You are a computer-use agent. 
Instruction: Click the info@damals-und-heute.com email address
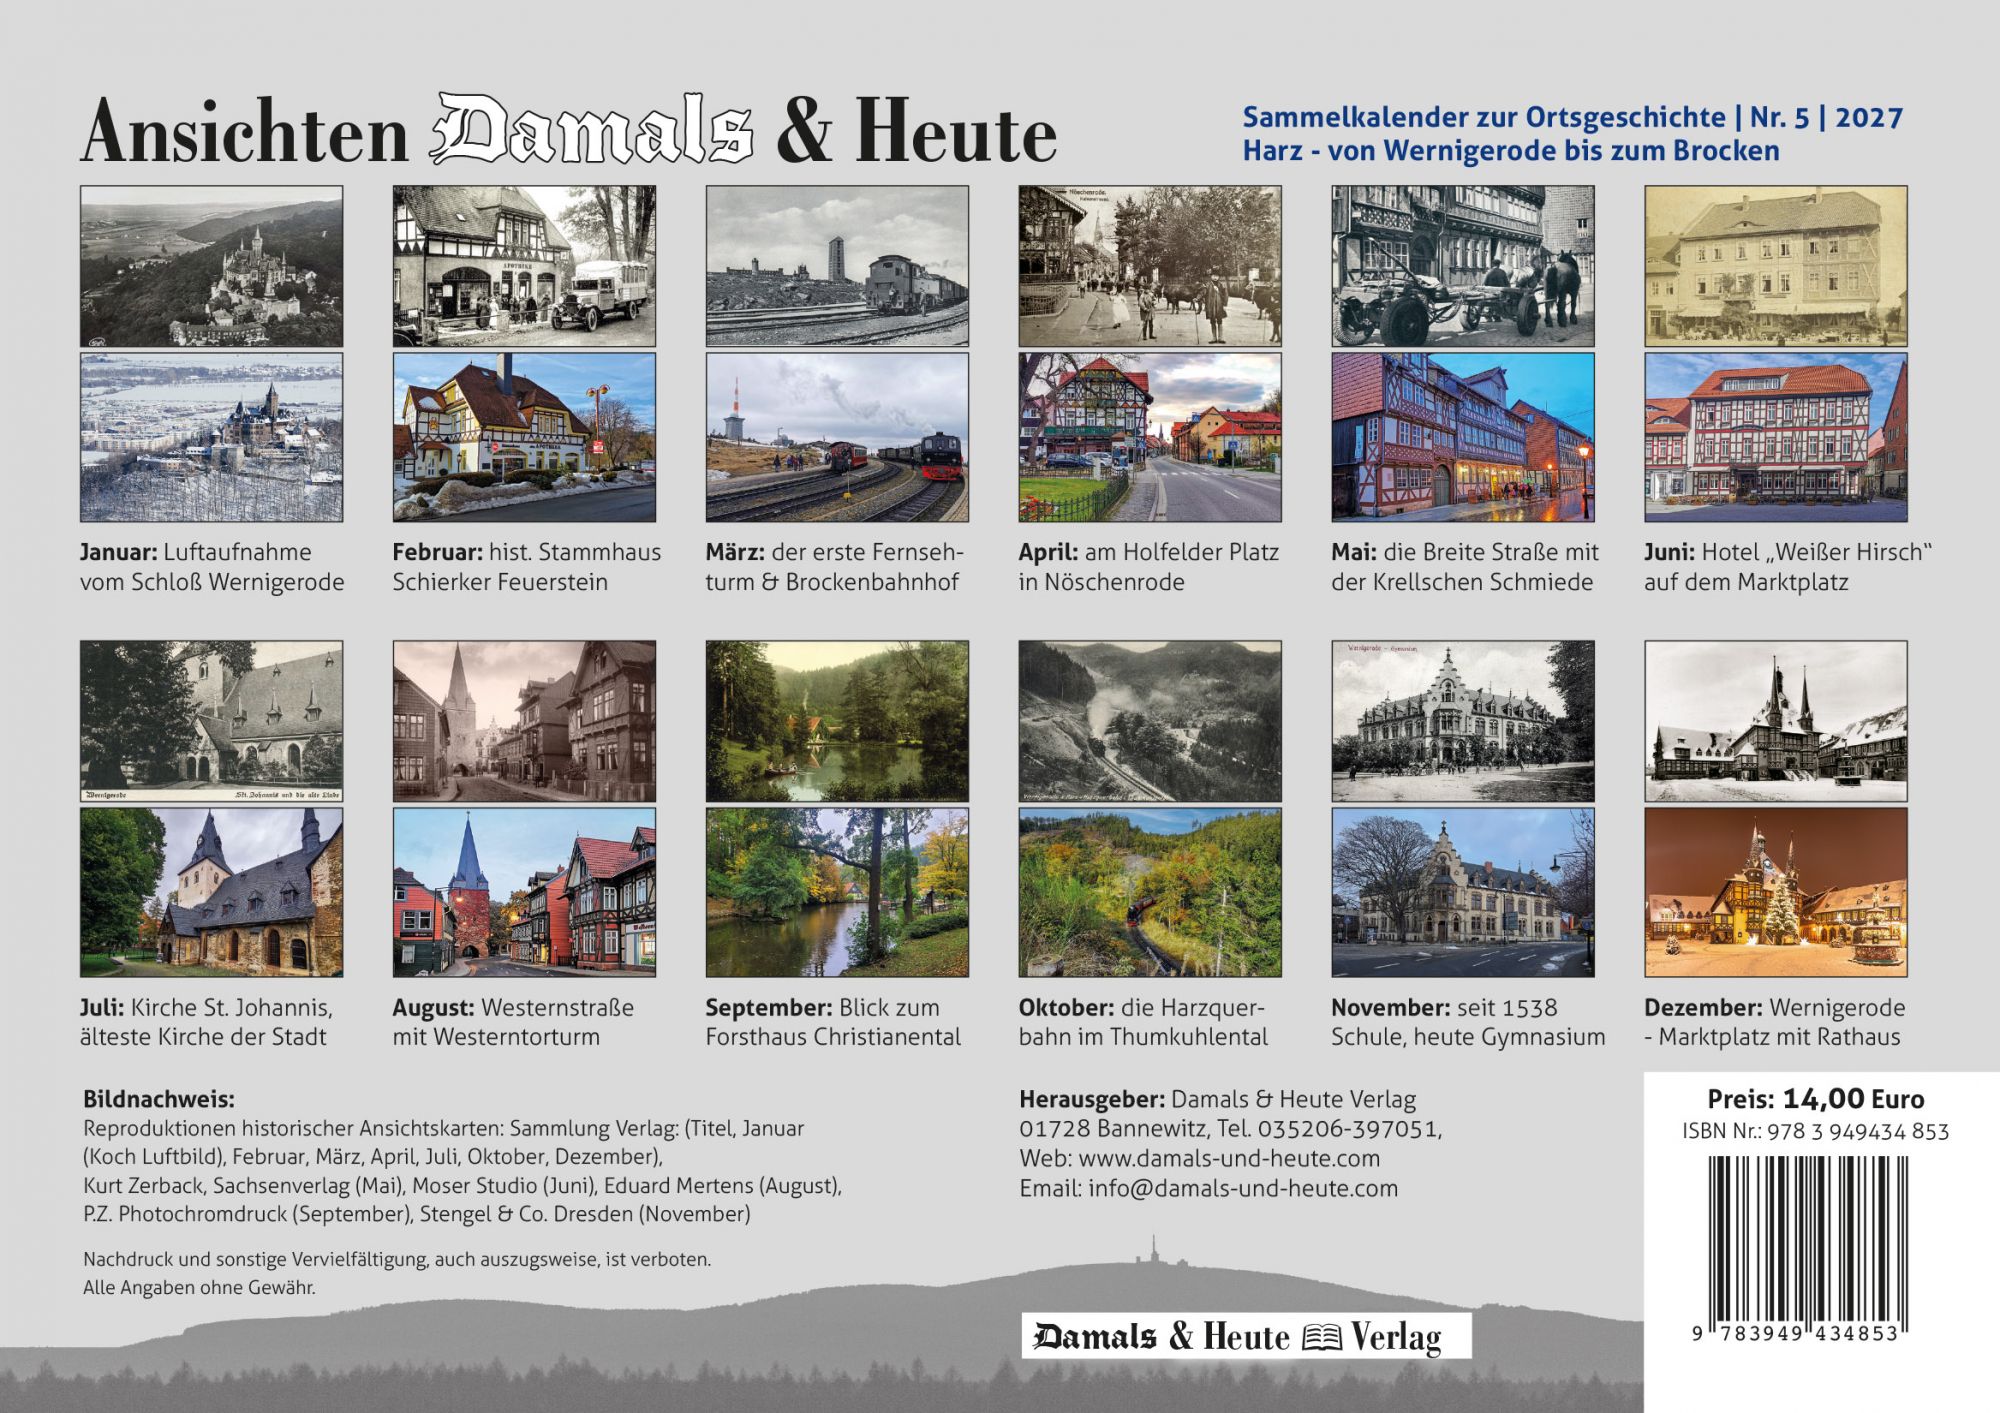coord(1243,1188)
